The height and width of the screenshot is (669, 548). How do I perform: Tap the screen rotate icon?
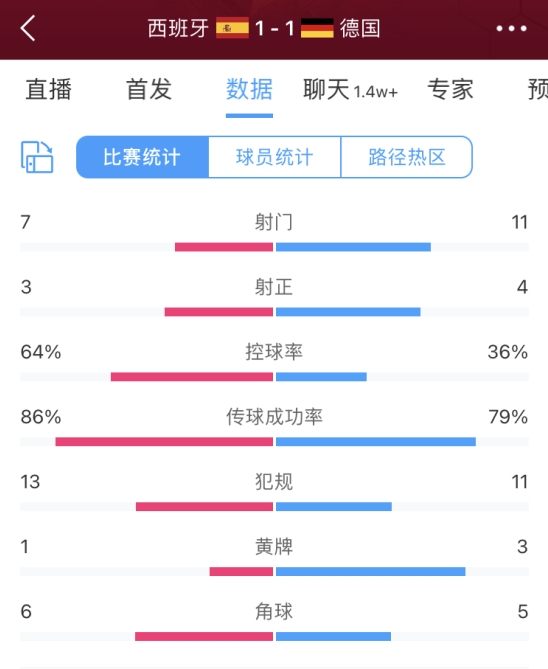pyautogui.click(x=37, y=157)
